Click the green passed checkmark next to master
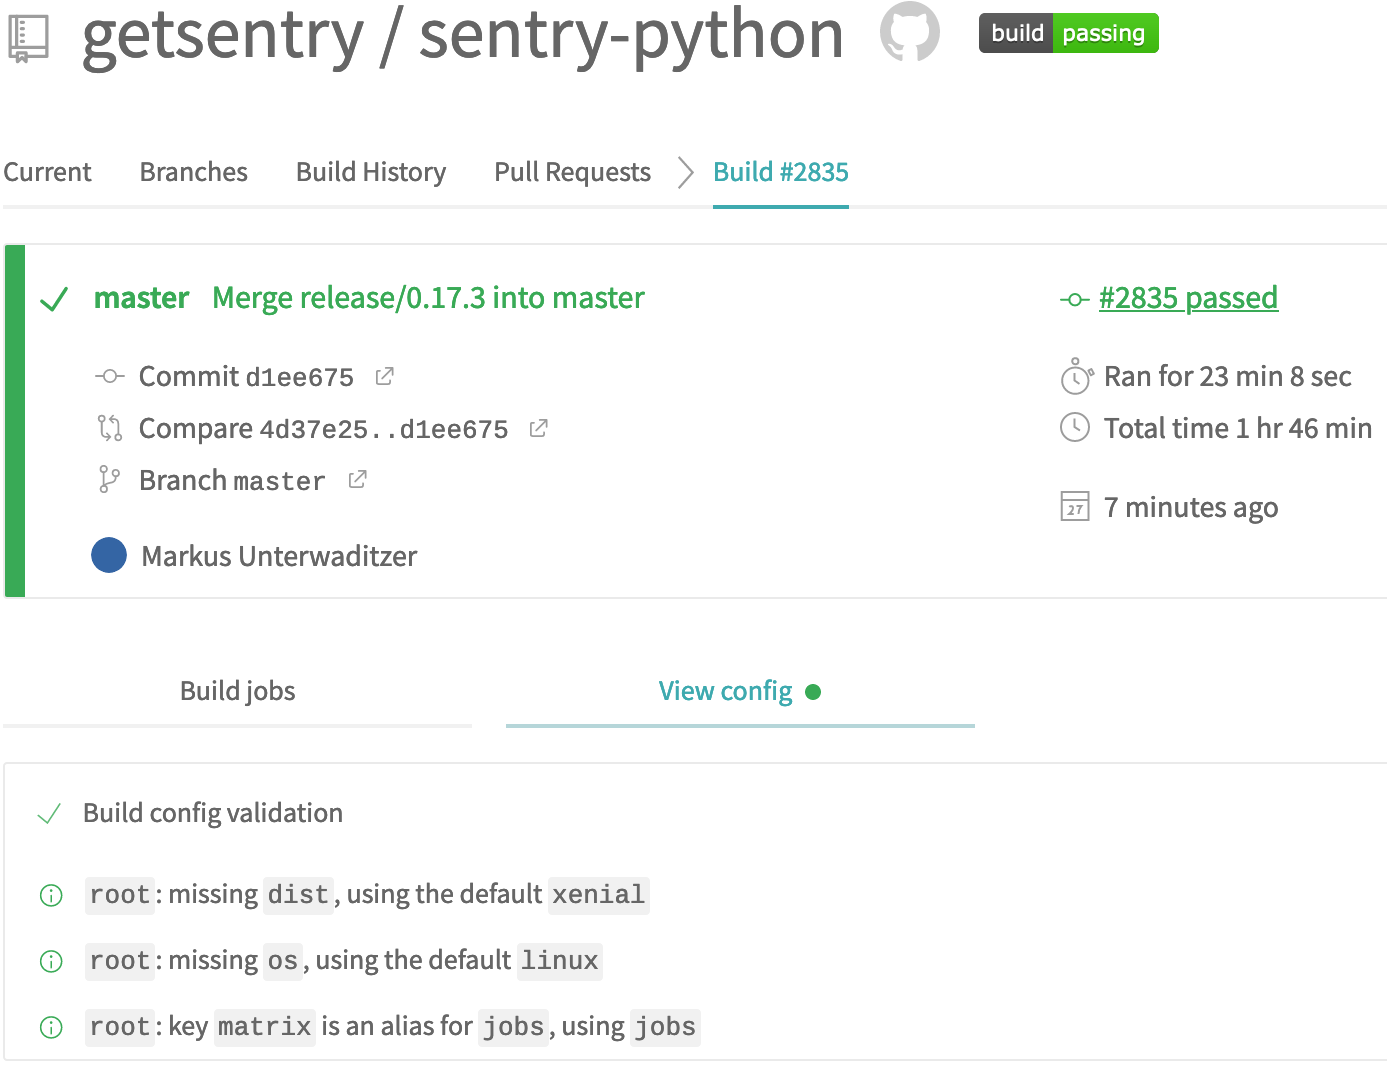The height and width of the screenshot is (1067, 1387). coord(53,299)
